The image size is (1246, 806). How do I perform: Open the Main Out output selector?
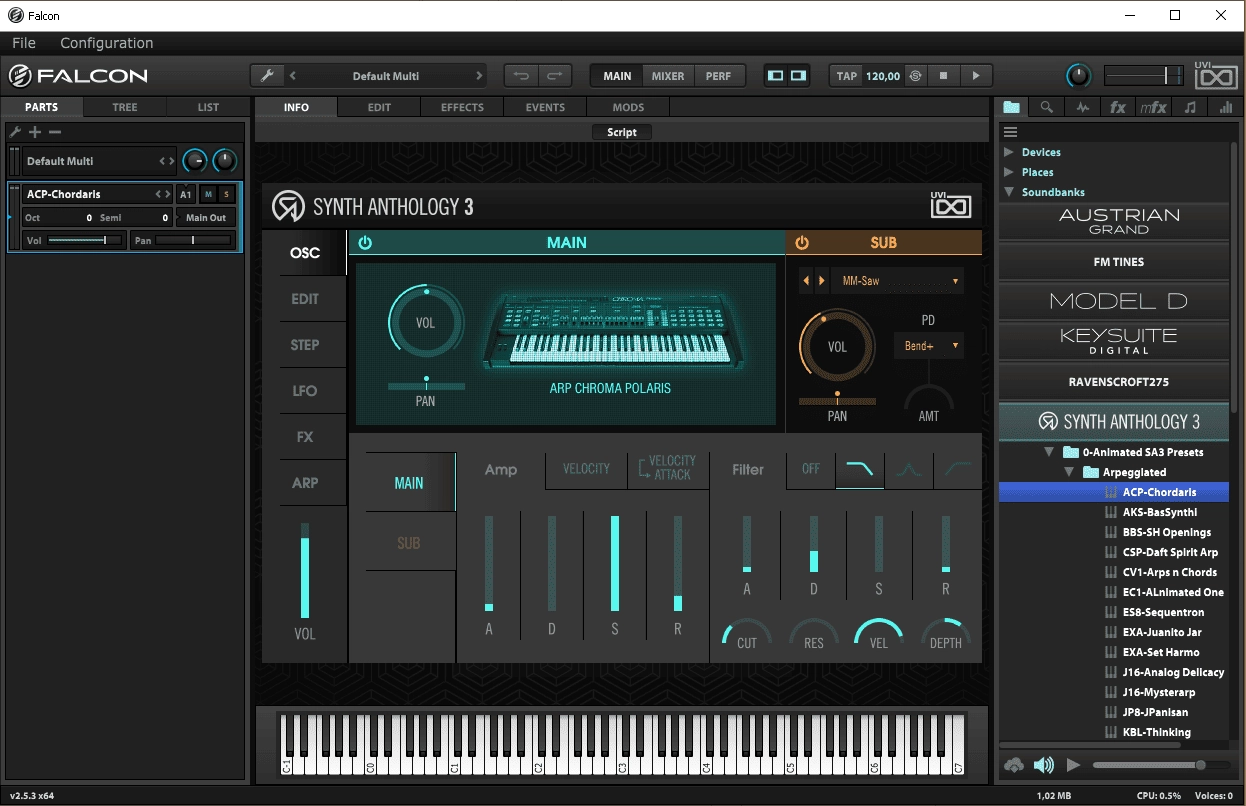[x=206, y=217]
